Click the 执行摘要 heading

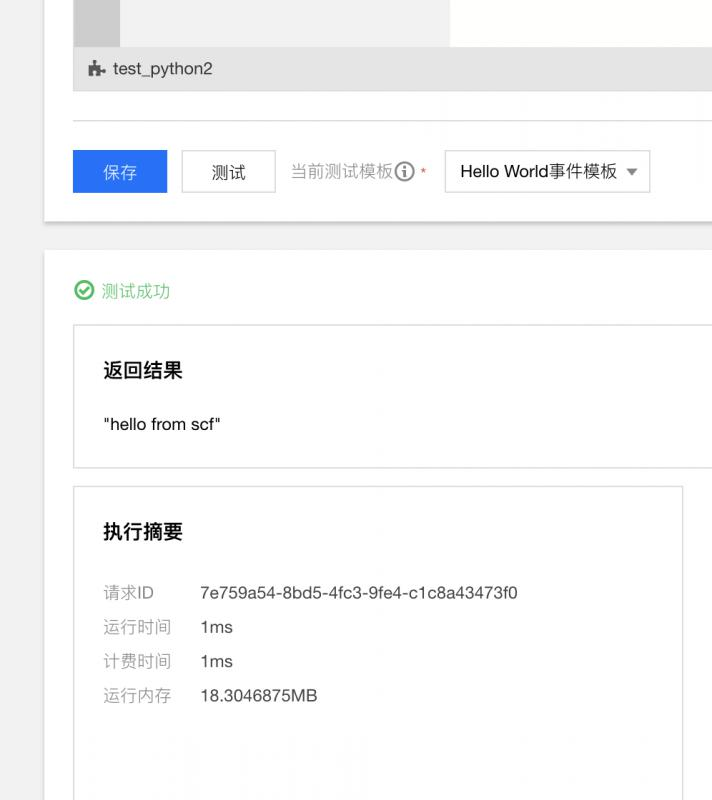143,531
